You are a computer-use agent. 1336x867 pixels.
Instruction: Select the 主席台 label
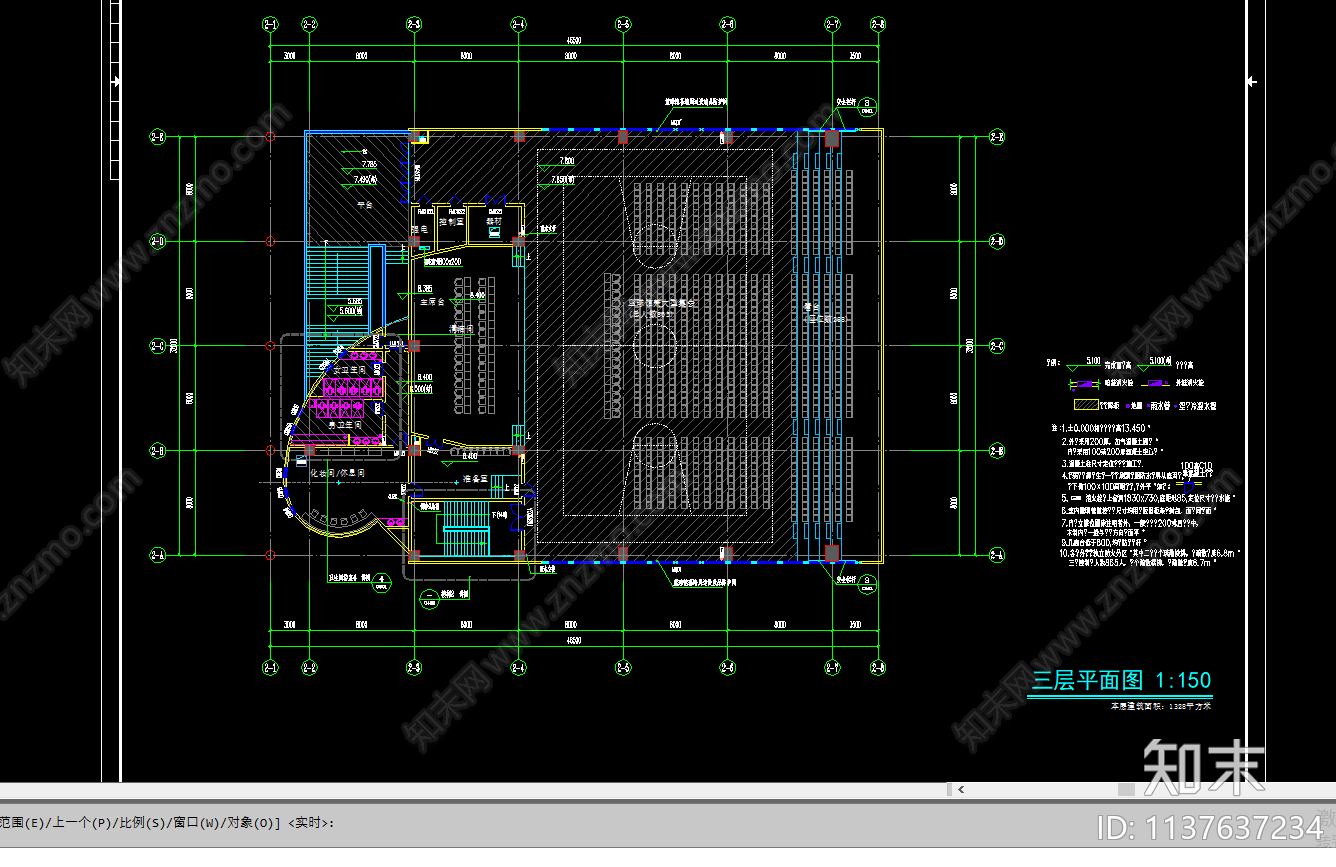pos(431,300)
